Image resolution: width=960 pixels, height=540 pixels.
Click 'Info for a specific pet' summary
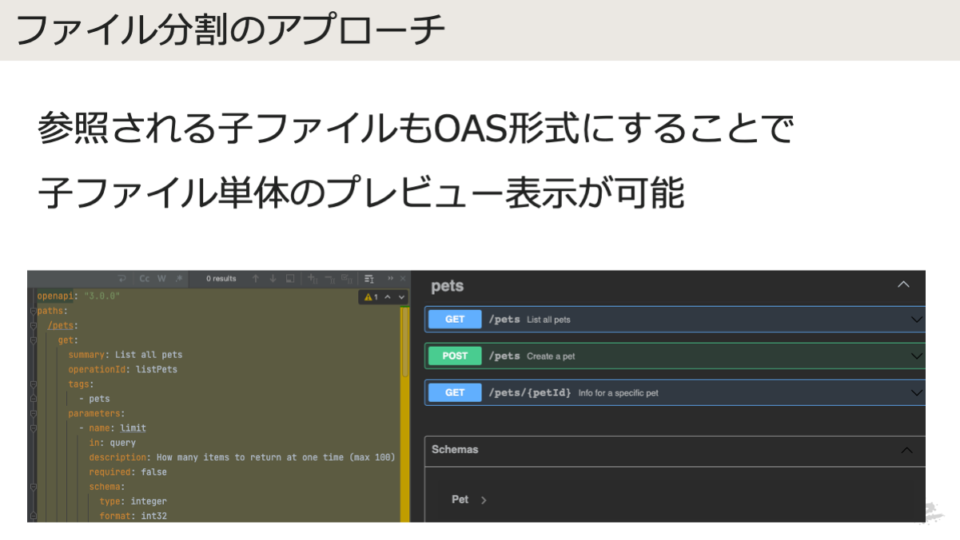coord(618,393)
